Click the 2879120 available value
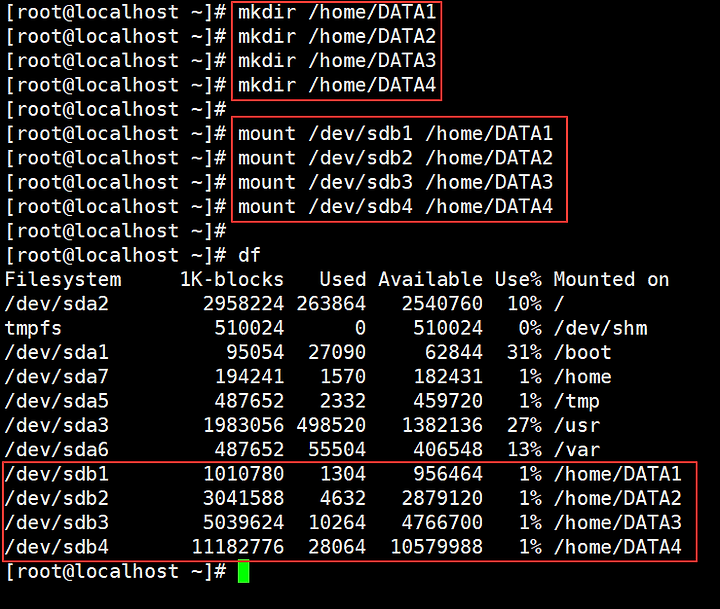 click(x=442, y=499)
